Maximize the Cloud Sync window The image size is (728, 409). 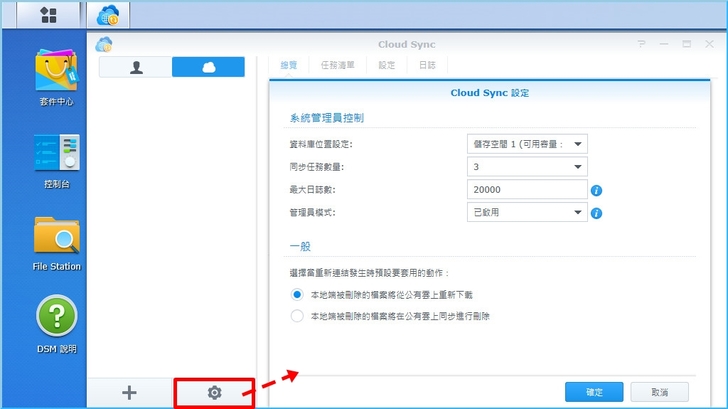click(x=687, y=44)
